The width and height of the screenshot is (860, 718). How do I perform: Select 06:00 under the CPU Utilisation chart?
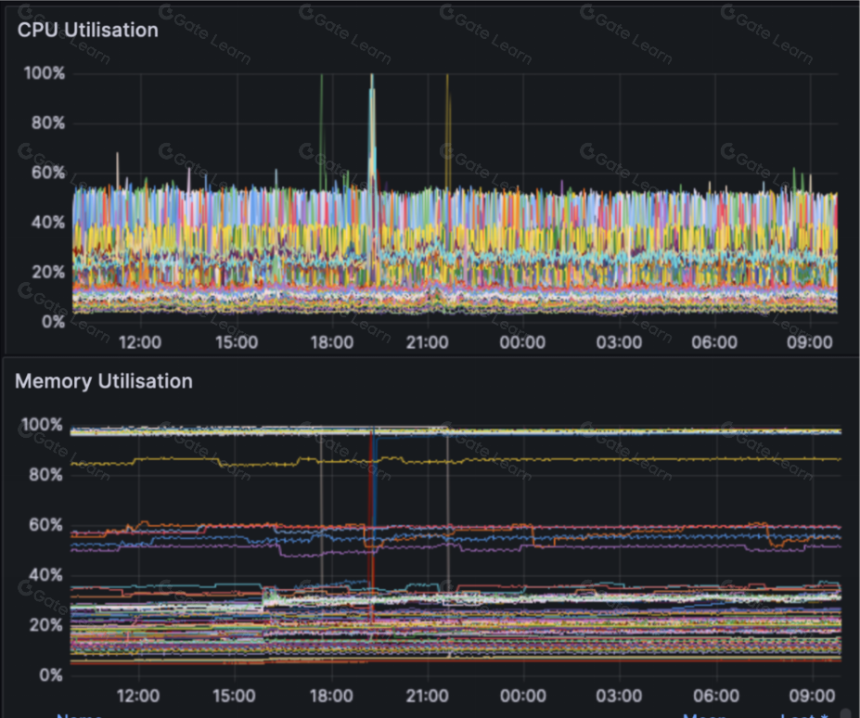tap(715, 342)
